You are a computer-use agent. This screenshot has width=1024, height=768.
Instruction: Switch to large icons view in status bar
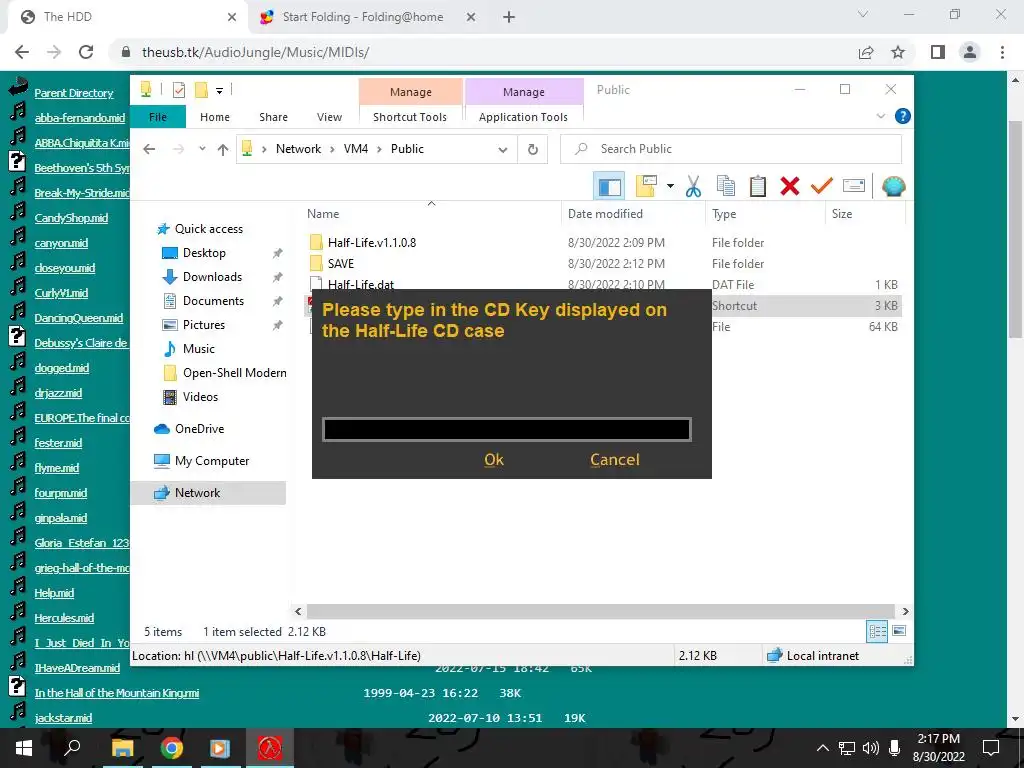coord(899,631)
